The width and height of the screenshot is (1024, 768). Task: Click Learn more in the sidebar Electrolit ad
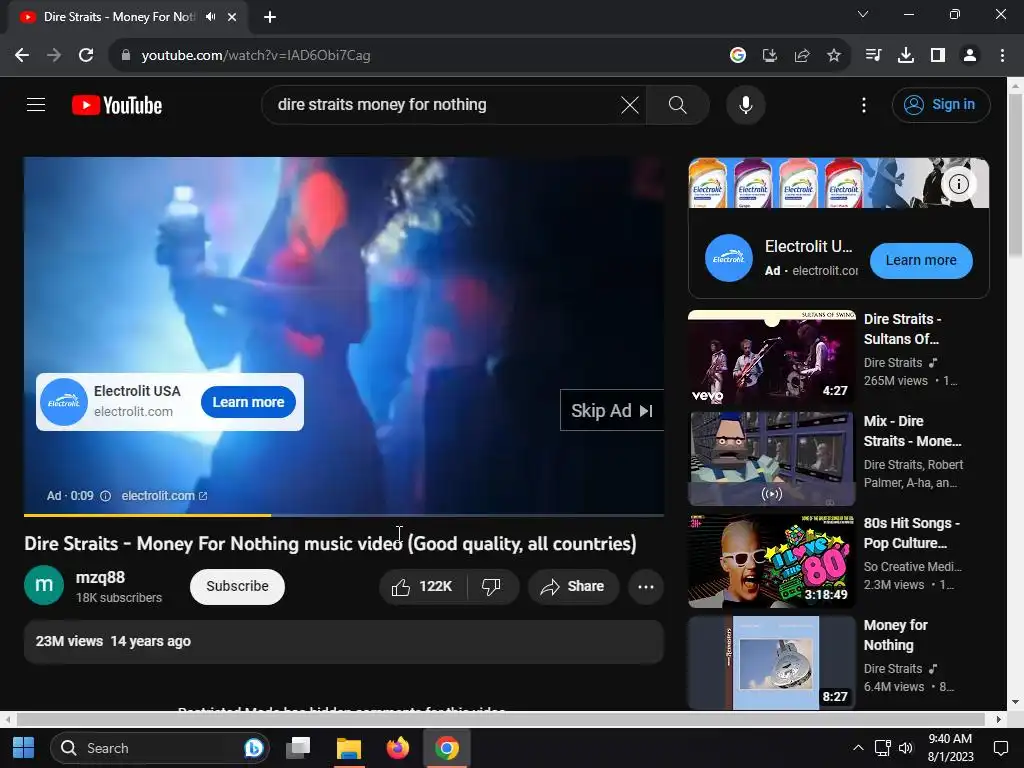[x=921, y=260]
